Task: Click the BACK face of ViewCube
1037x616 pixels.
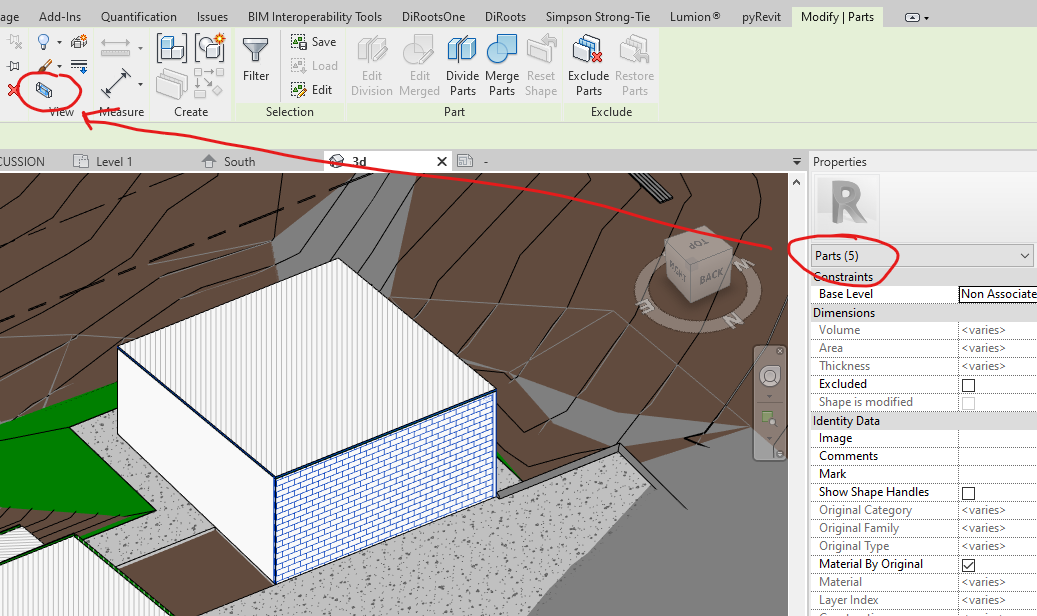Action: [712, 277]
